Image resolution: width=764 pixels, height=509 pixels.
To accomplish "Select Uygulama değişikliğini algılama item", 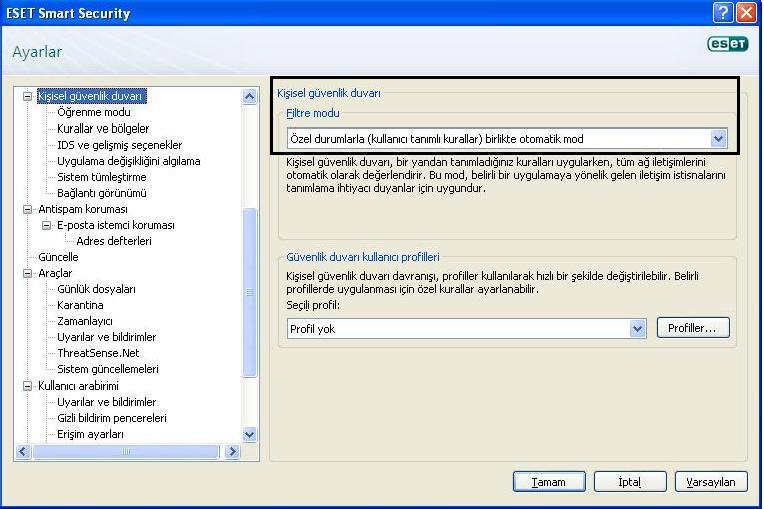I will click(x=129, y=161).
